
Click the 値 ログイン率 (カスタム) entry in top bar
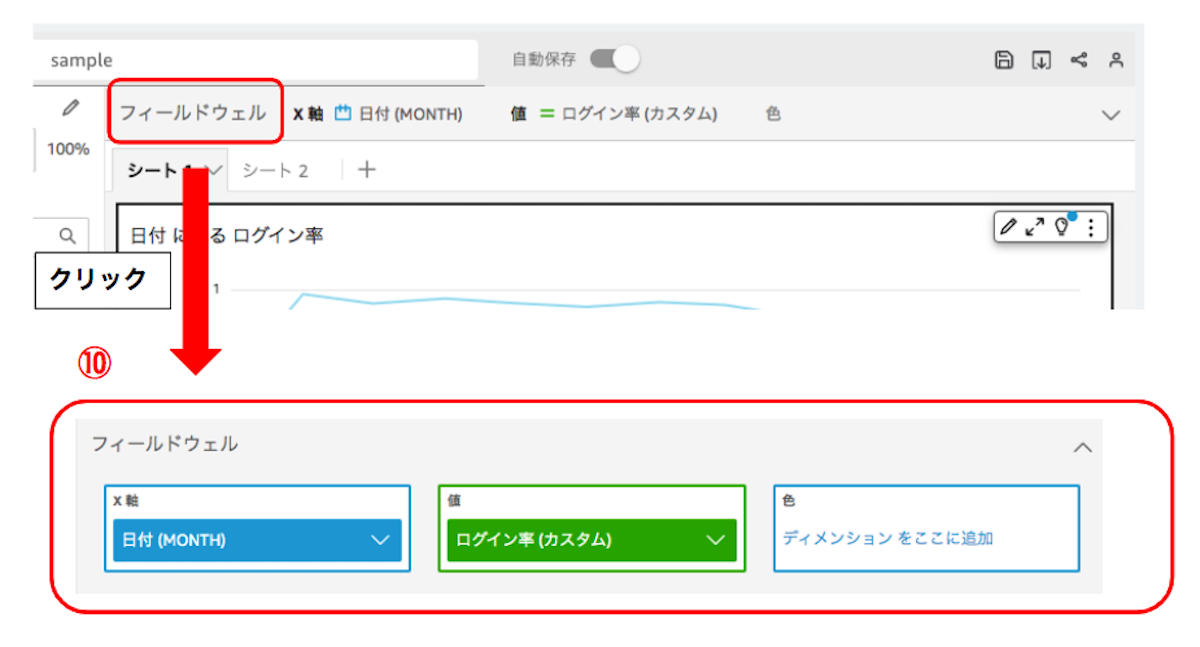pyautogui.click(x=614, y=114)
